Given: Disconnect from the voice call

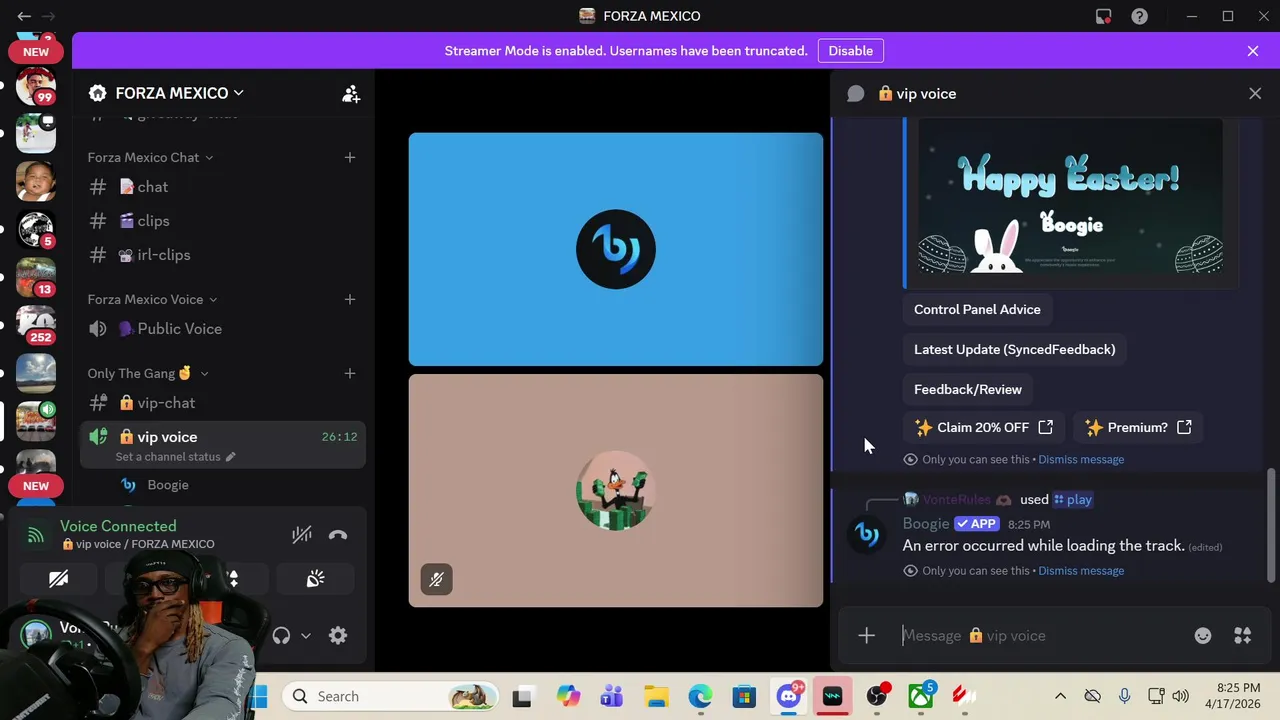Looking at the screenshot, I should coord(338,535).
